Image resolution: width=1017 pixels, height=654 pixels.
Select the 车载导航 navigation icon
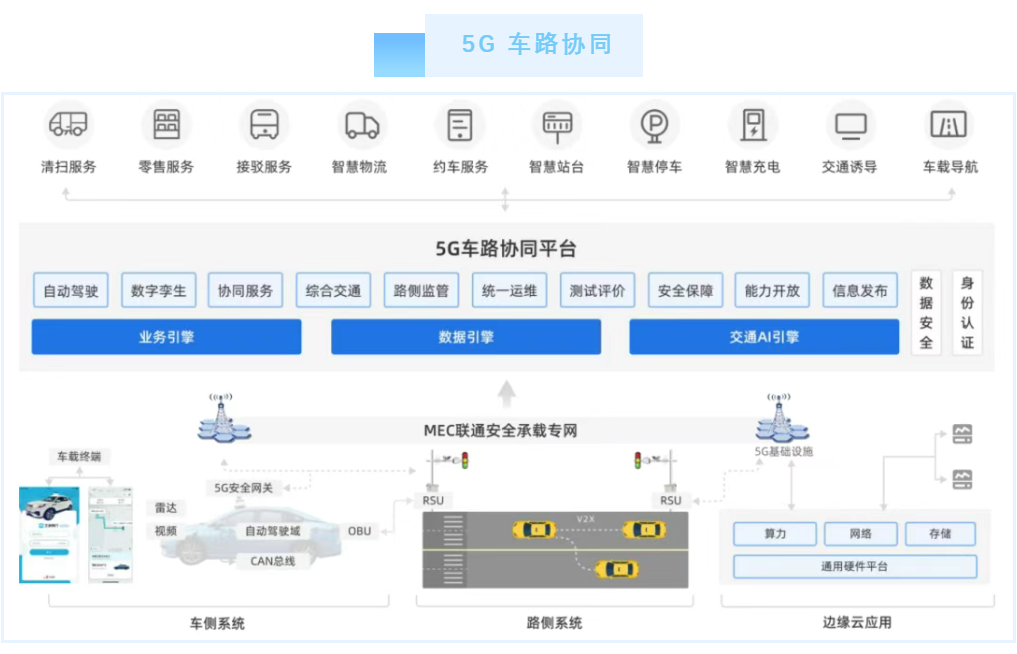948,124
